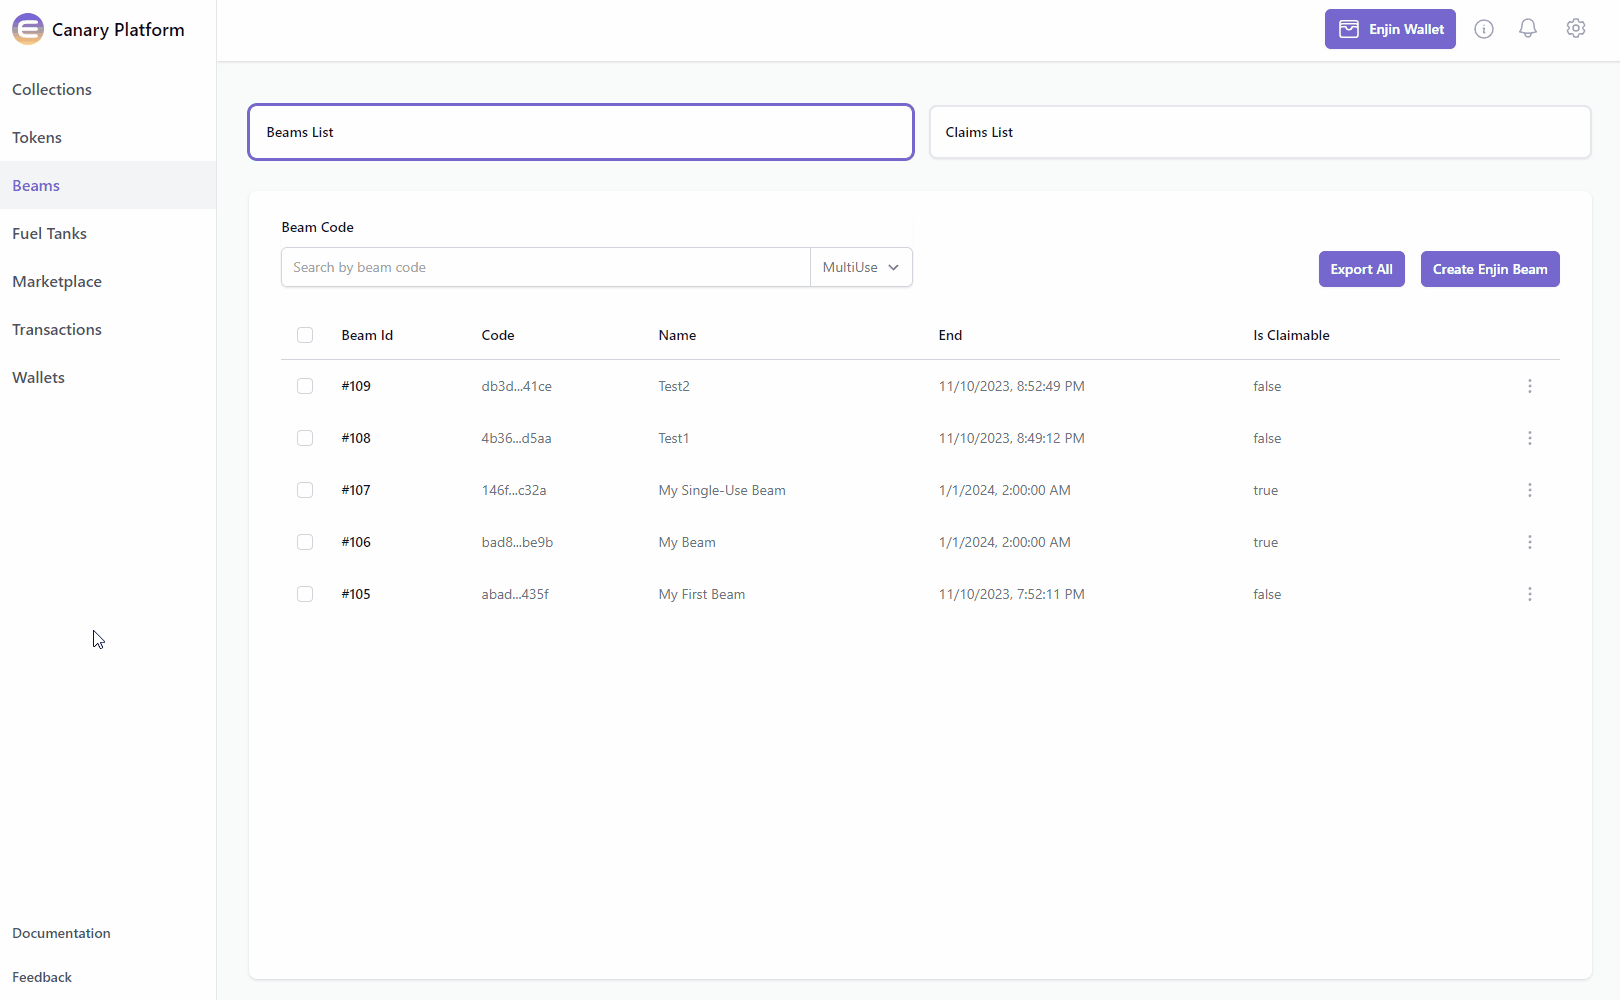Screen dimensions: 1620x1000
Task: Open row actions menu for beam #109
Action: click(1530, 386)
